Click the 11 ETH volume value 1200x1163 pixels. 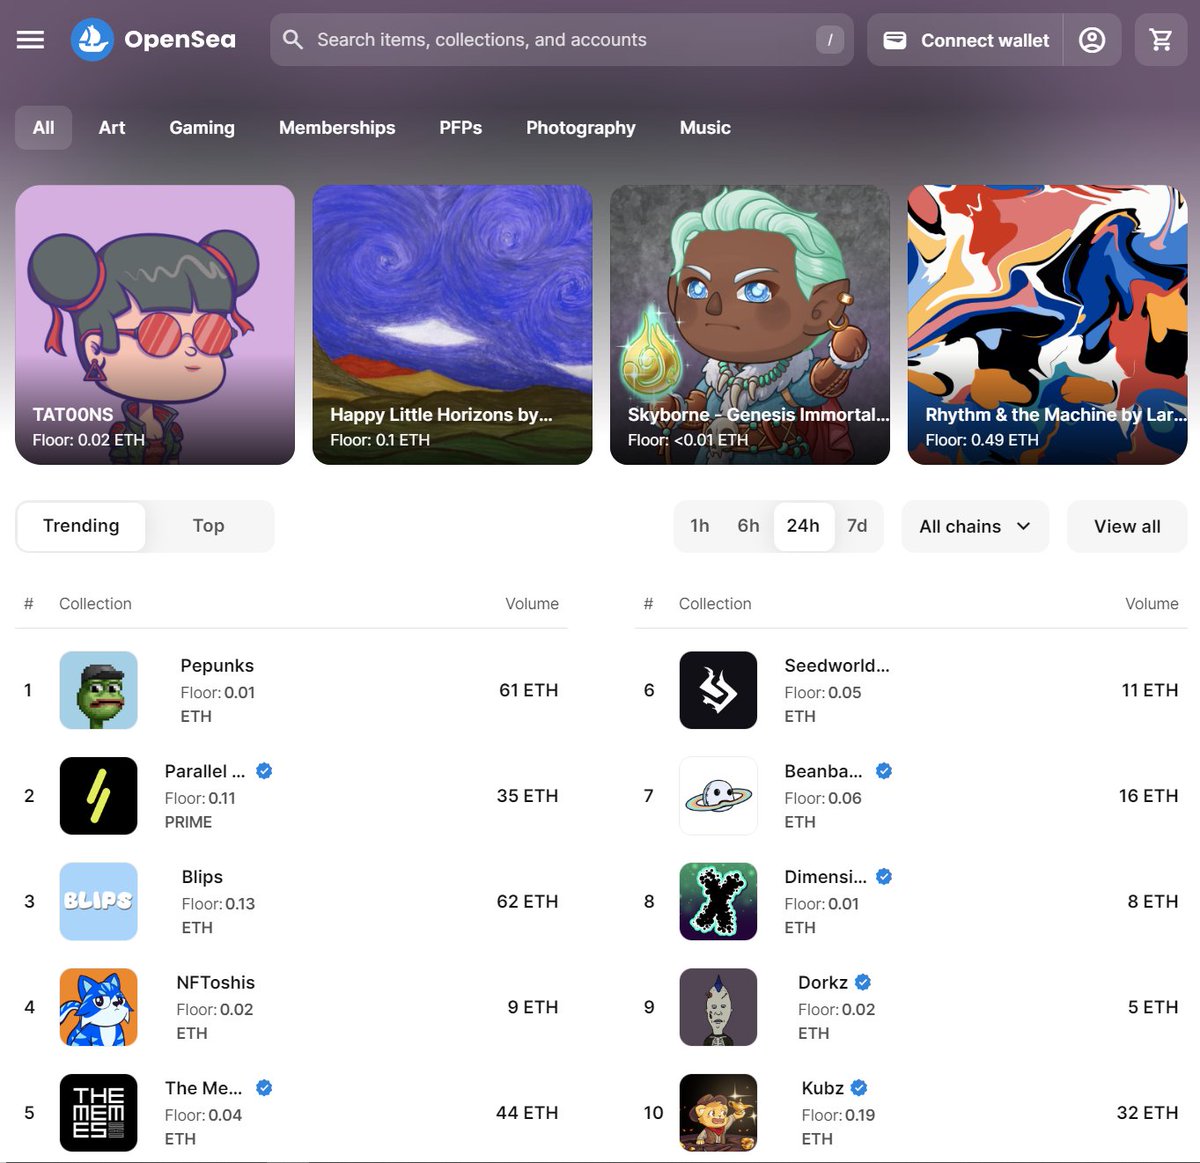(x=1150, y=690)
